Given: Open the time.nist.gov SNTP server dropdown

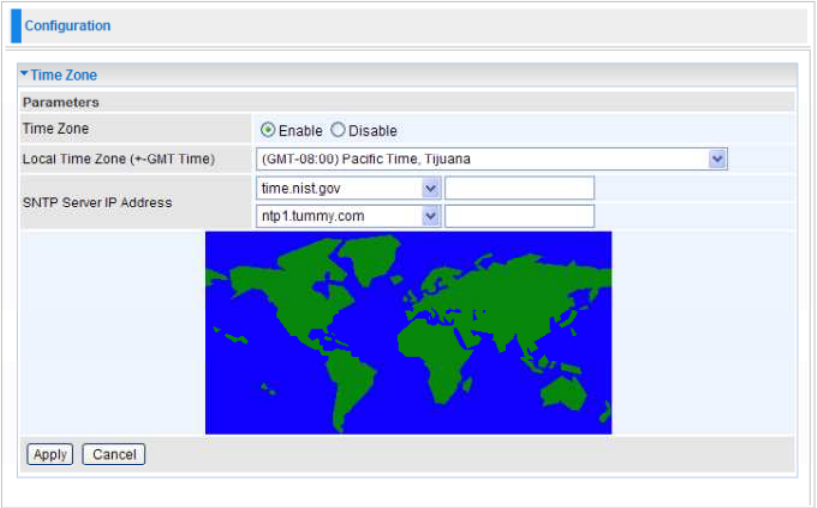Looking at the screenshot, I should [x=349, y=188].
